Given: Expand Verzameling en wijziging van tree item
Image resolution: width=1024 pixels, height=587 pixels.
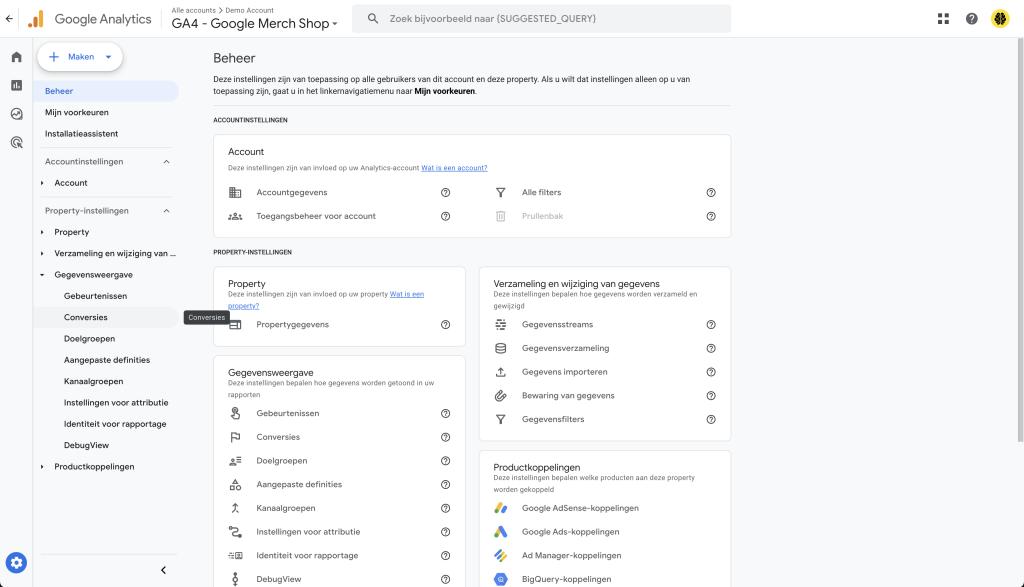Looking at the screenshot, I should coord(42,253).
